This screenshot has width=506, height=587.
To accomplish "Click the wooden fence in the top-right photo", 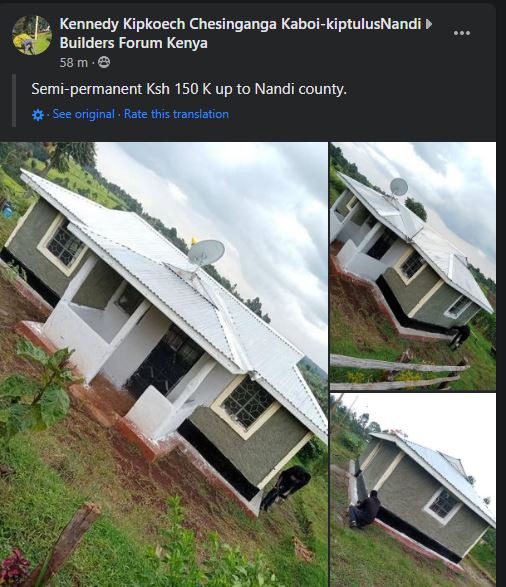I will (397, 371).
